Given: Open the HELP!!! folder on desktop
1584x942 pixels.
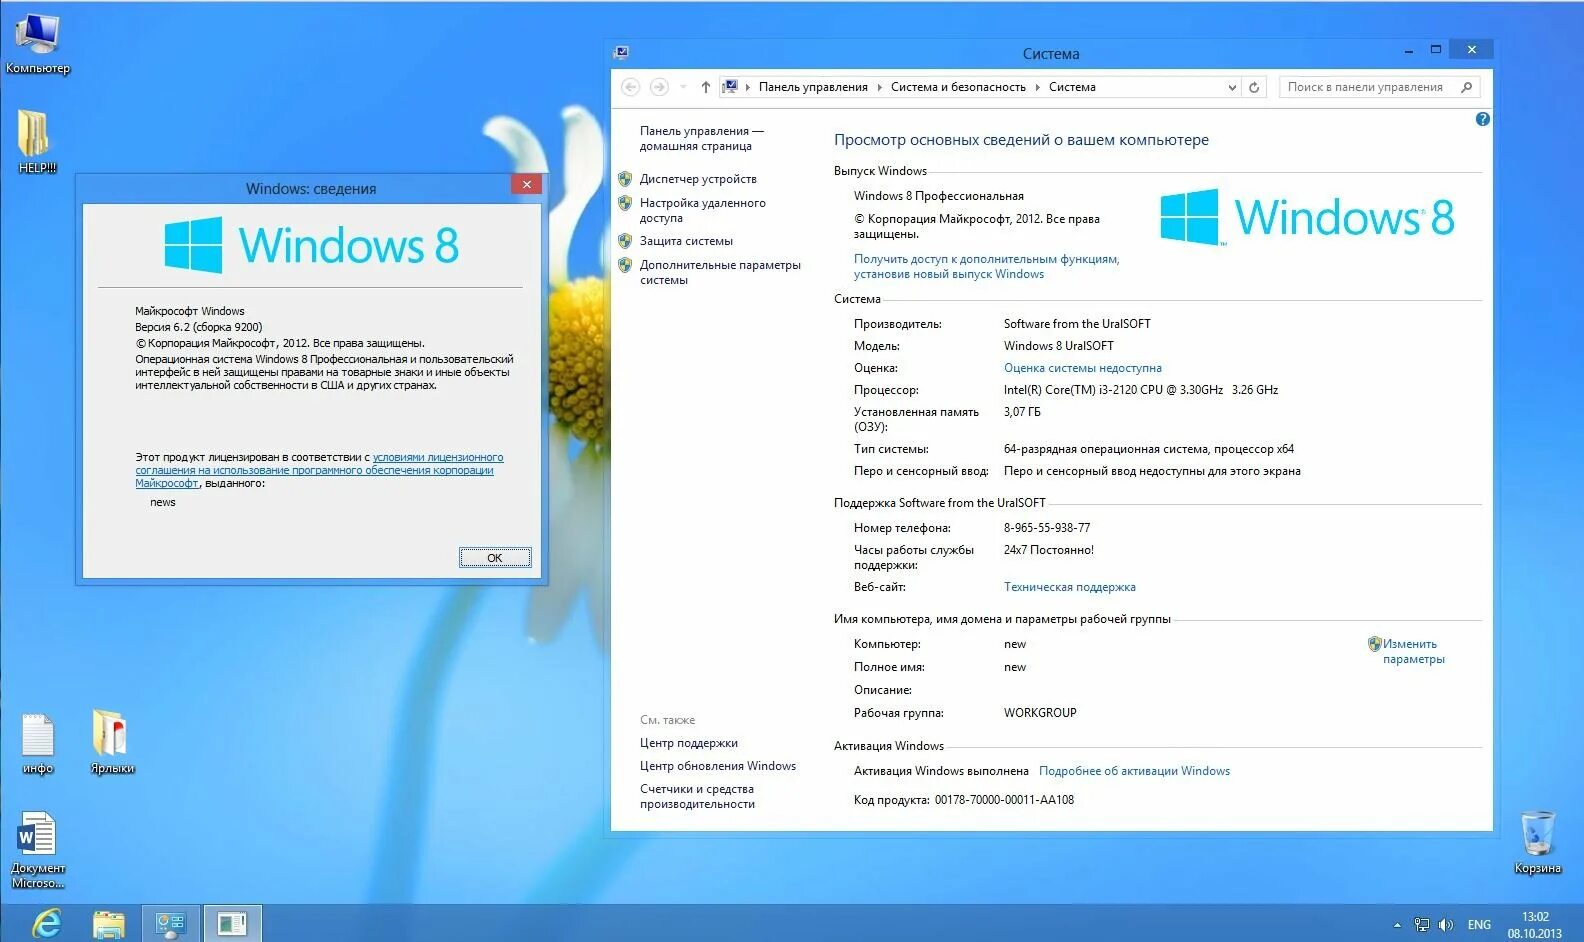Looking at the screenshot, I should [x=36, y=140].
